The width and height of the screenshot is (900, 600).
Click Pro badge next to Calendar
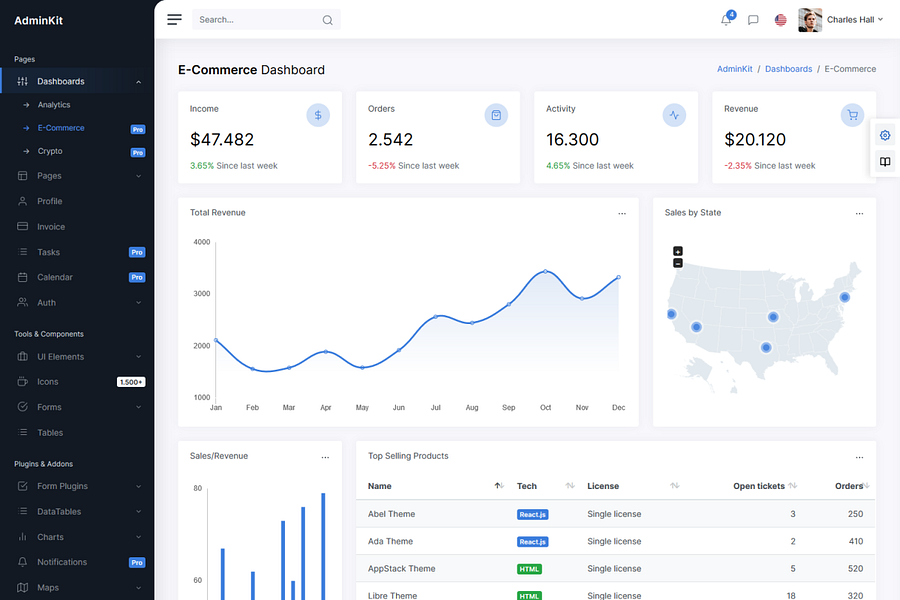137,278
